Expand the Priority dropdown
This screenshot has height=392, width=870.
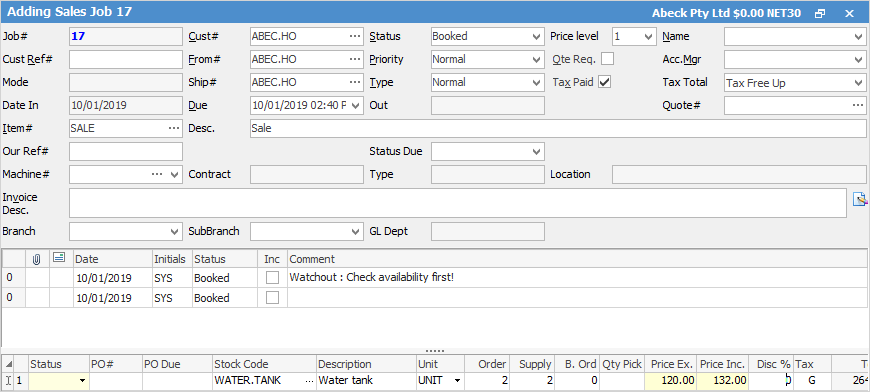point(537,59)
